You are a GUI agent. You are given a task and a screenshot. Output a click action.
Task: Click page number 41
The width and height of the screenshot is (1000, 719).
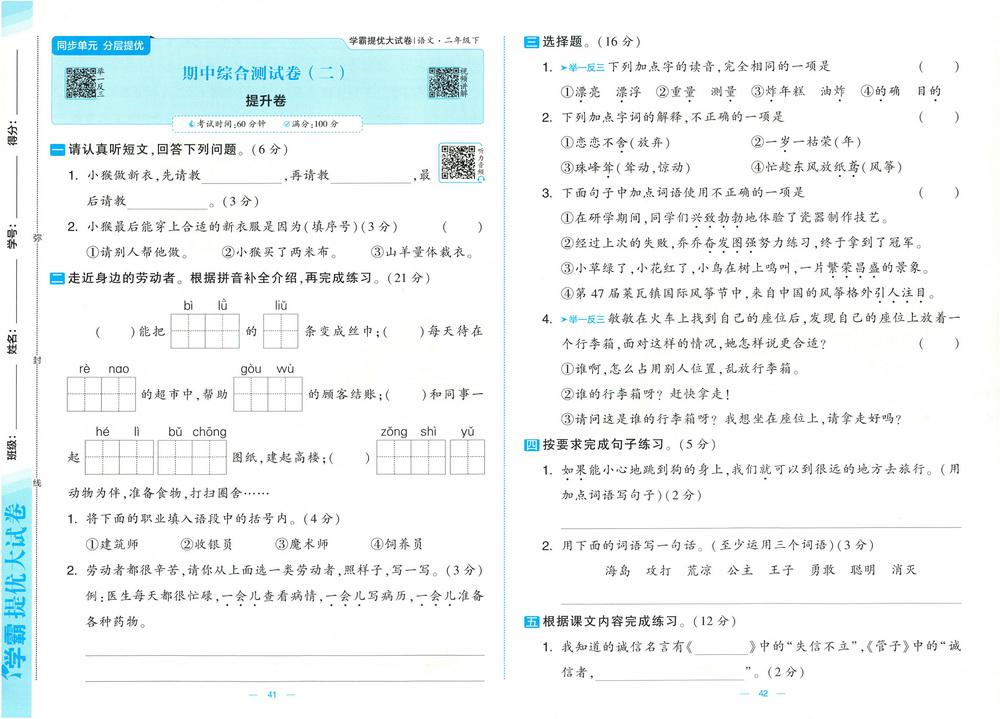pyautogui.click(x=272, y=695)
